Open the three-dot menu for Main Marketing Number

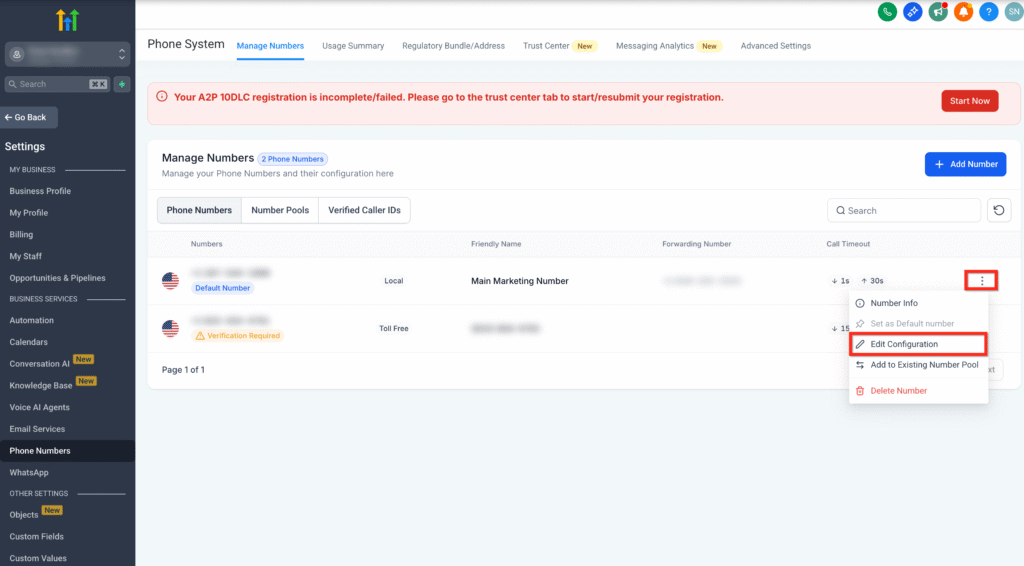981,281
